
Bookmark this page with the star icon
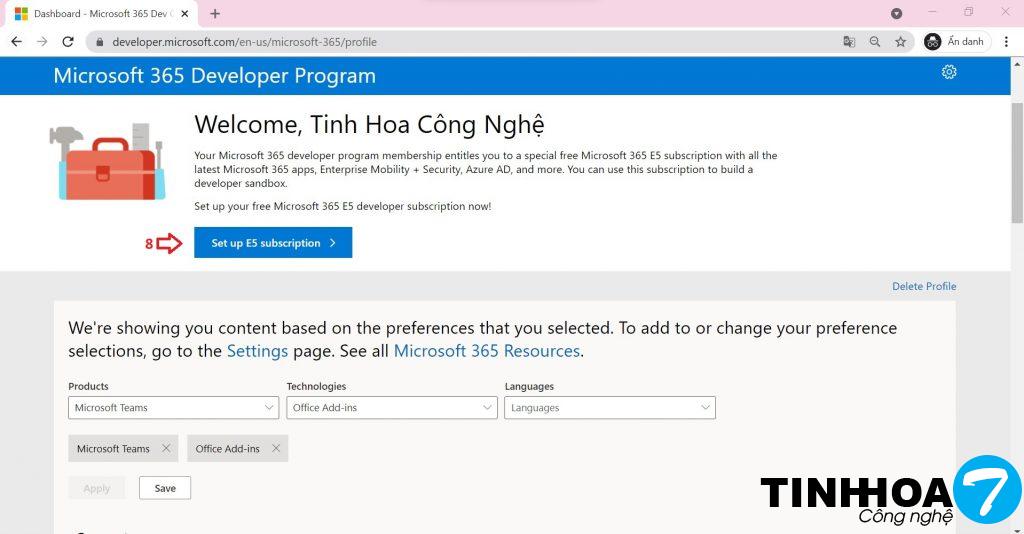[x=900, y=42]
